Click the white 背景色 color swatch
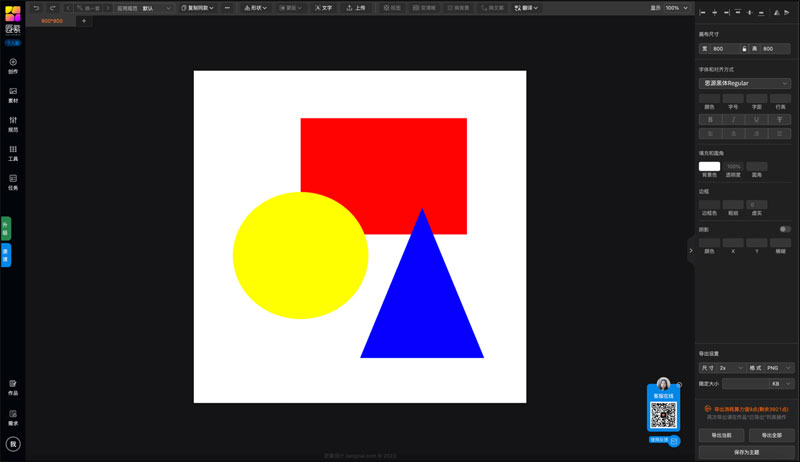The image size is (800, 462). [709, 166]
